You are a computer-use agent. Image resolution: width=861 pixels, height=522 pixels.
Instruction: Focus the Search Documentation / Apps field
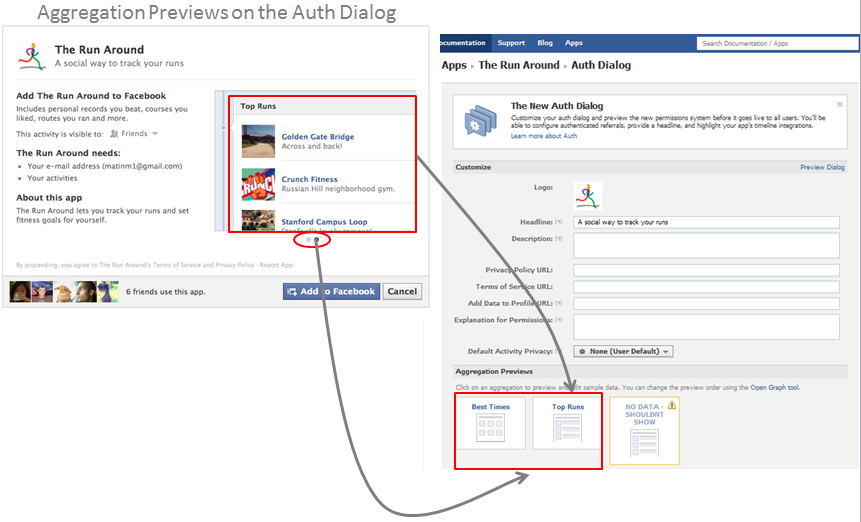777,43
